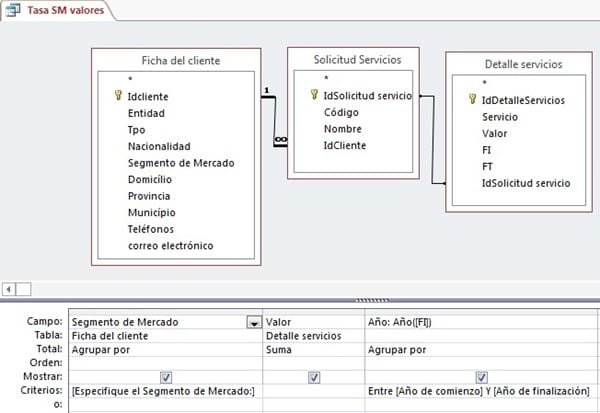Click the infinity symbol on the relationship line
600x413 pixels.
(x=280, y=140)
